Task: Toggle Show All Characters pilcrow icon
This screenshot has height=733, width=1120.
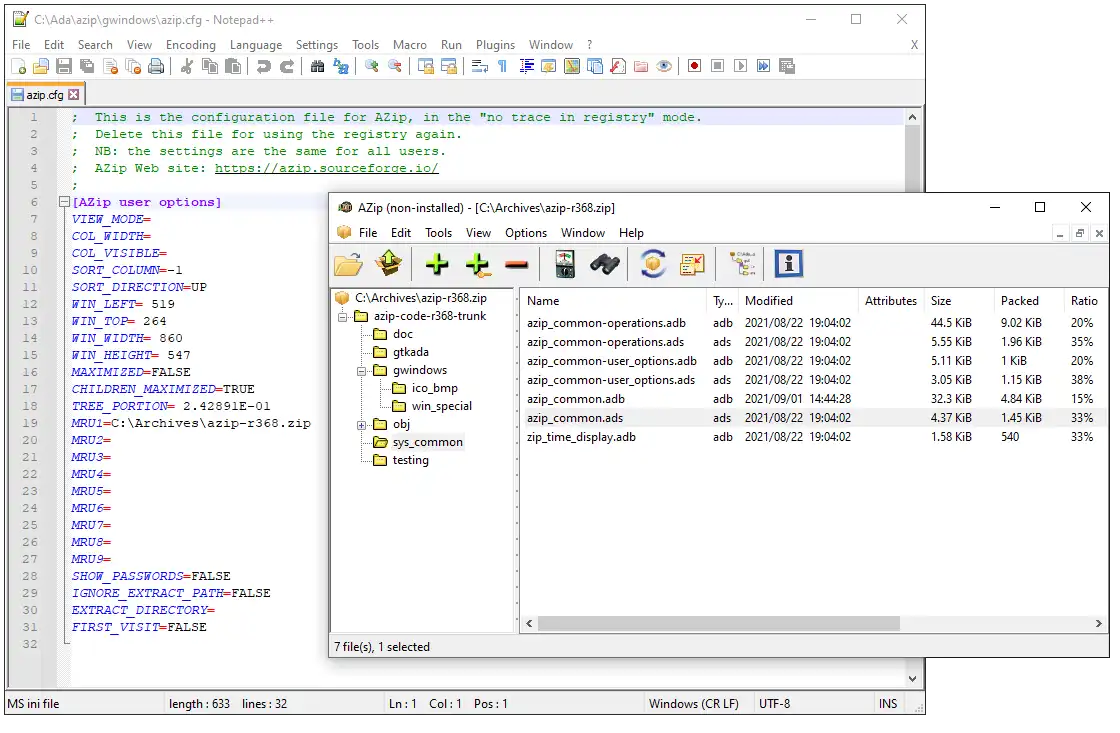Action: pyautogui.click(x=502, y=67)
